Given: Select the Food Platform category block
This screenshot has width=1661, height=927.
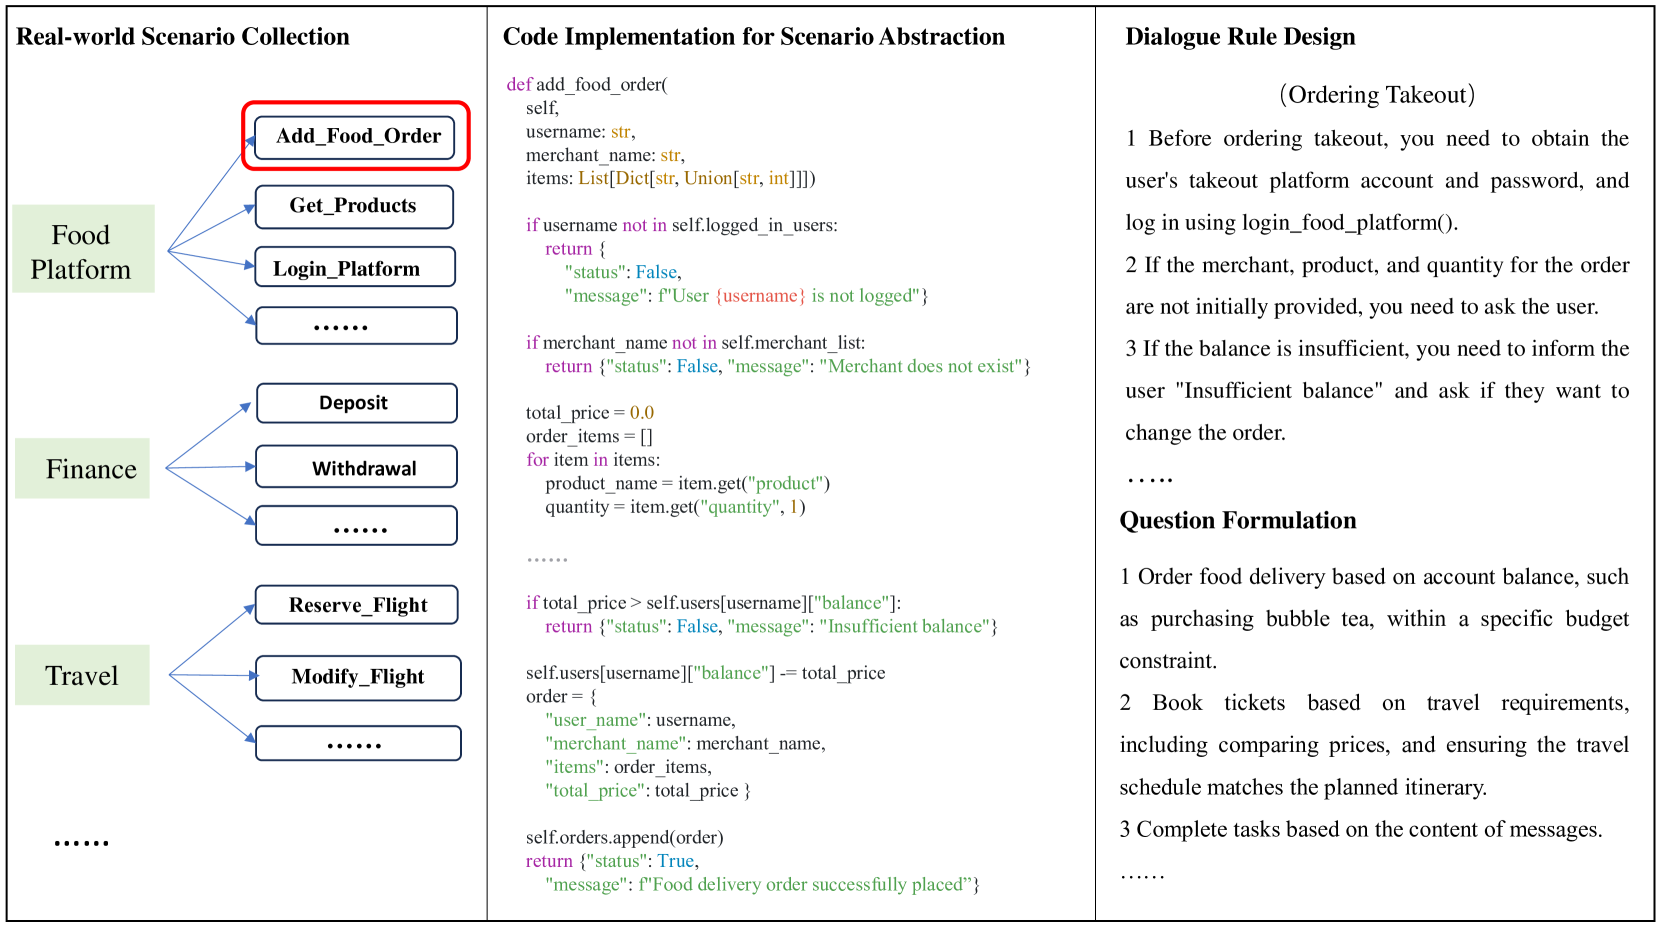Looking at the screenshot, I should tap(83, 249).
